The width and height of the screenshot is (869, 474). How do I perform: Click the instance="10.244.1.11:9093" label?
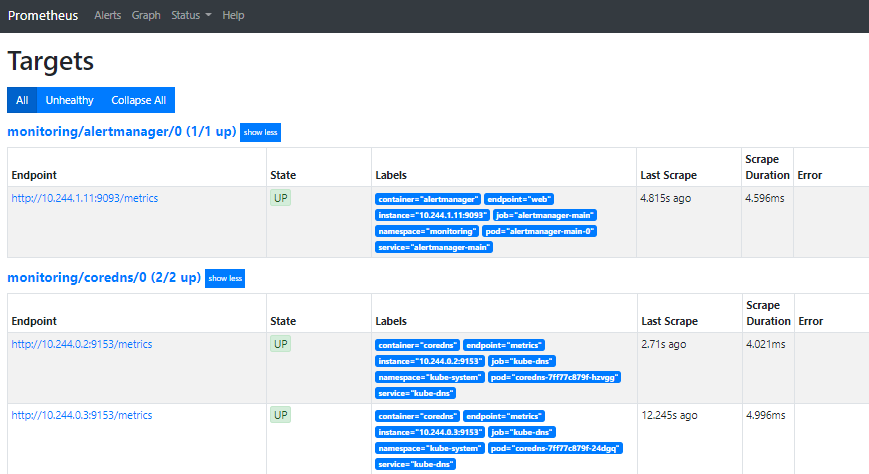(x=432, y=215)
